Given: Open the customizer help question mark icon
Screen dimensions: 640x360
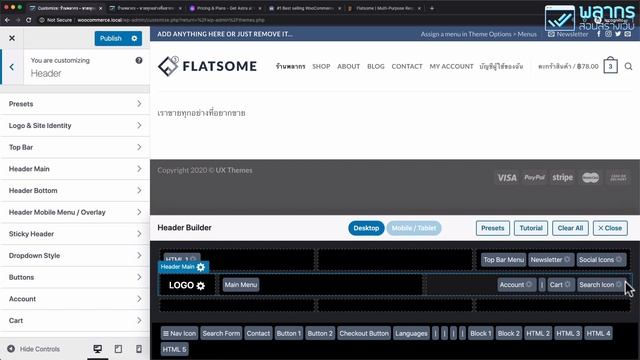Looking at the screenshot, I should pos(139,60).
